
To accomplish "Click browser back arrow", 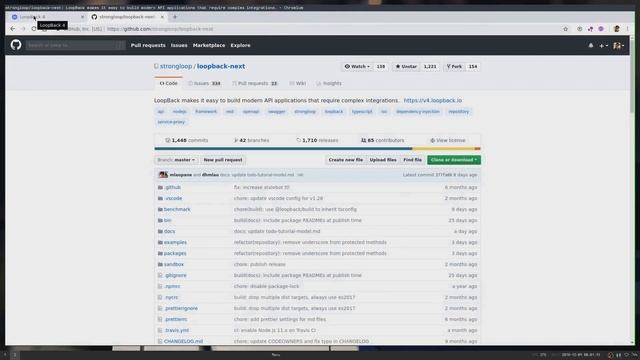I will coord(13,29).
